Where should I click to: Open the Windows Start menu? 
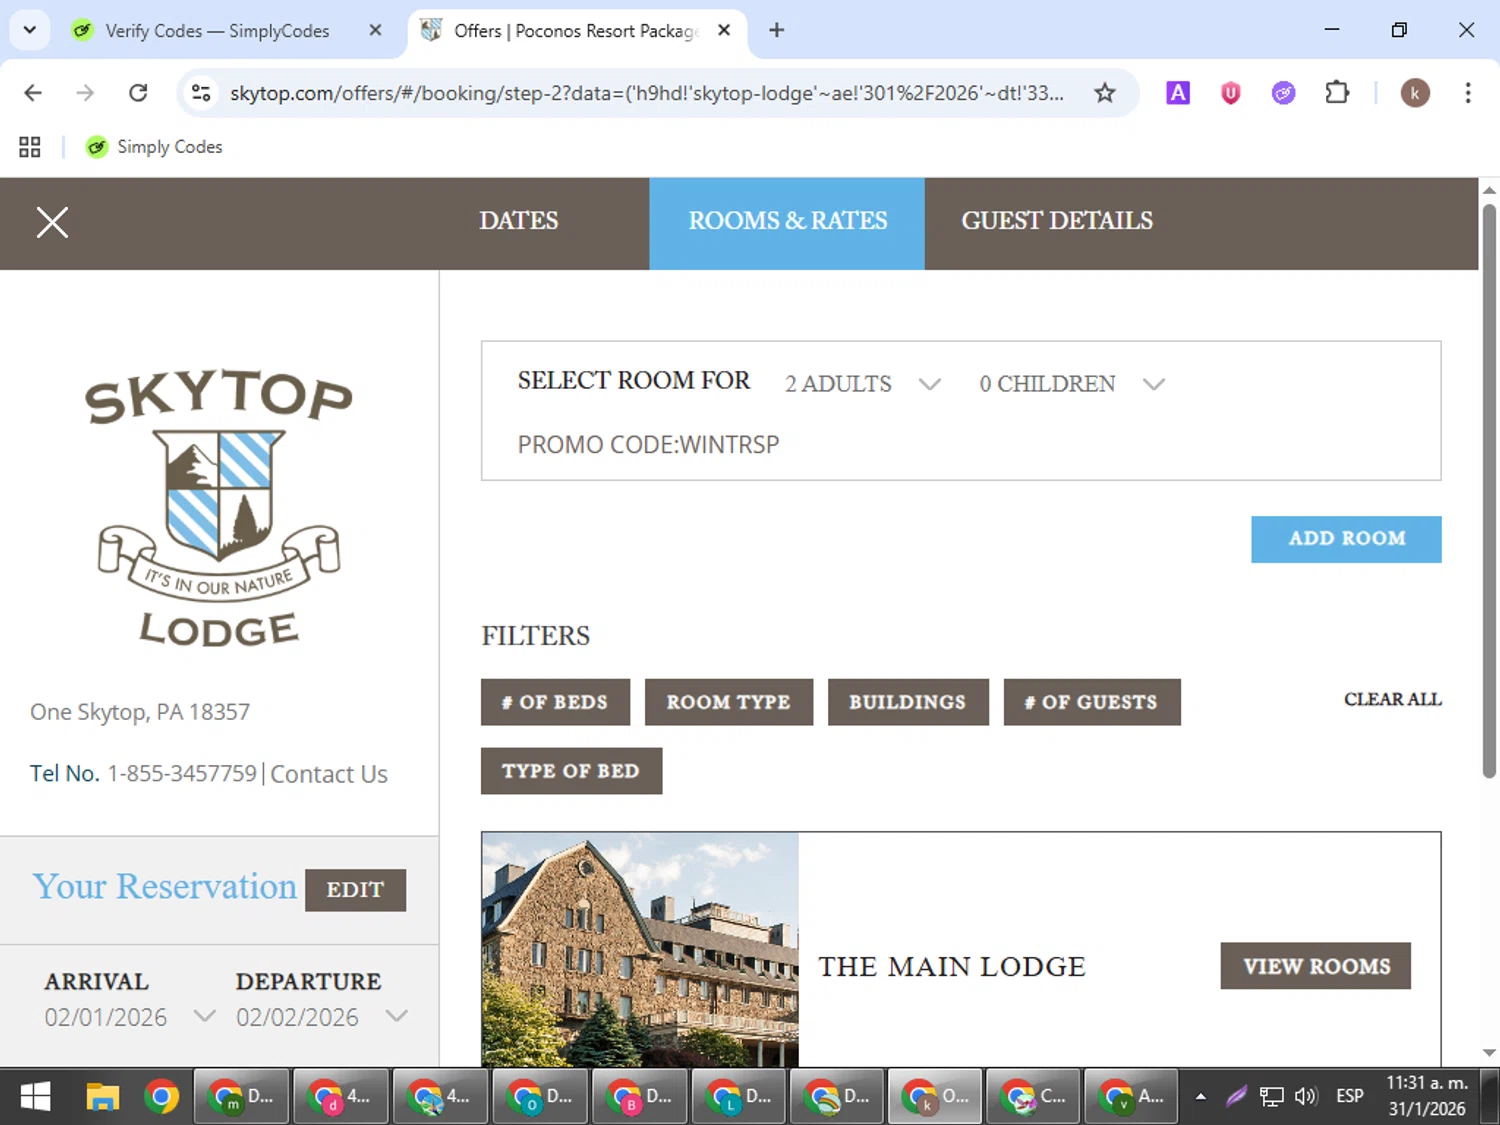click(35, 1097)
